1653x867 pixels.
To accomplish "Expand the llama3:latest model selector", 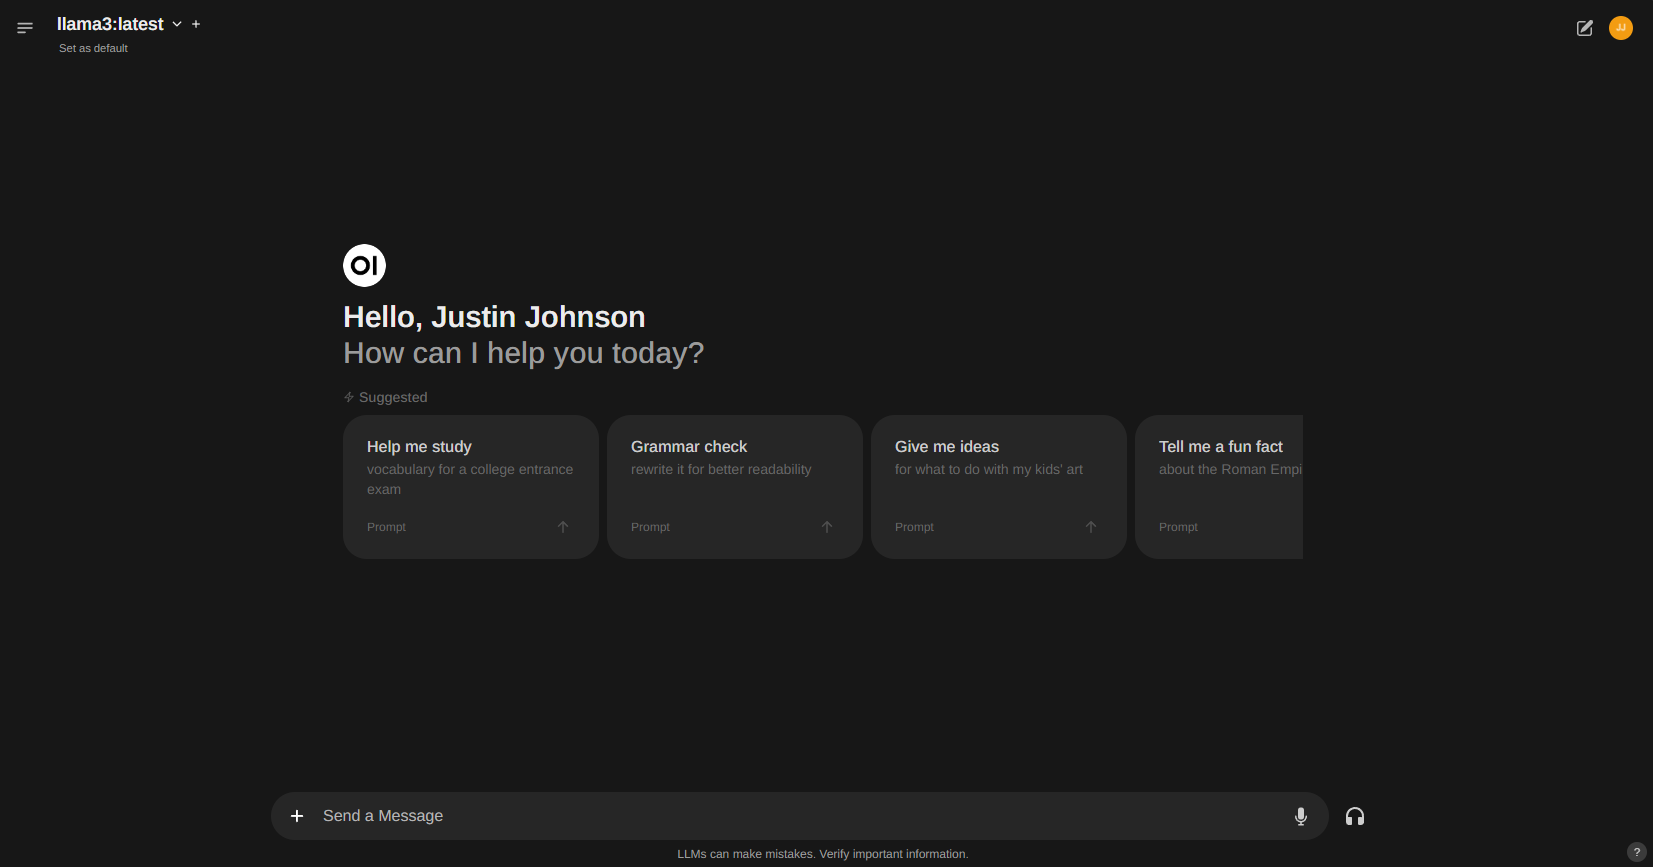I will 119,24.
